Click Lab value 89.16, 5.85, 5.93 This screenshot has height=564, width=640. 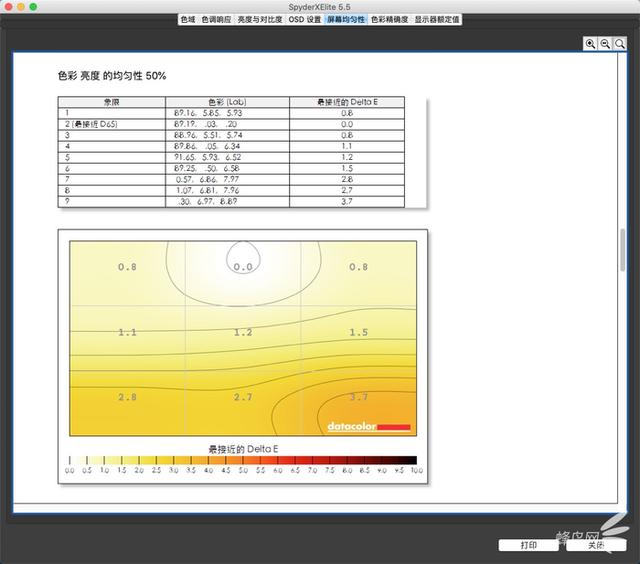pyautogui.click(x=208, y=113)
